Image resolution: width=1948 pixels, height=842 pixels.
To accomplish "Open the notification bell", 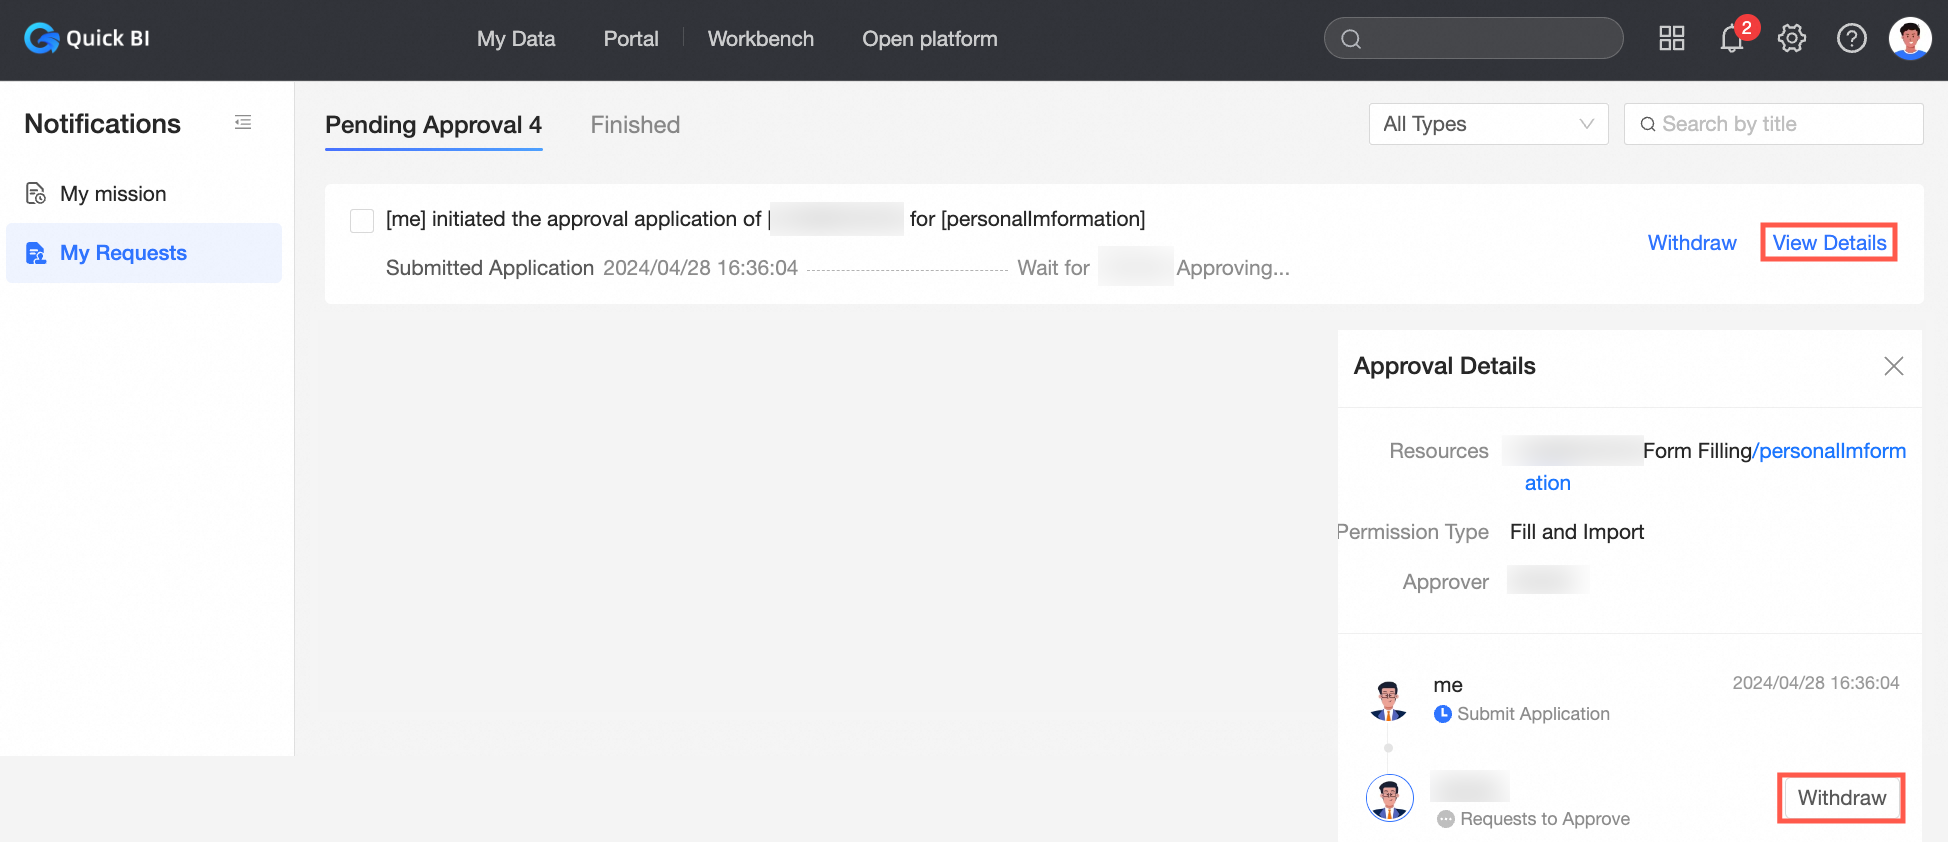I will click(x=1731, y=39).
